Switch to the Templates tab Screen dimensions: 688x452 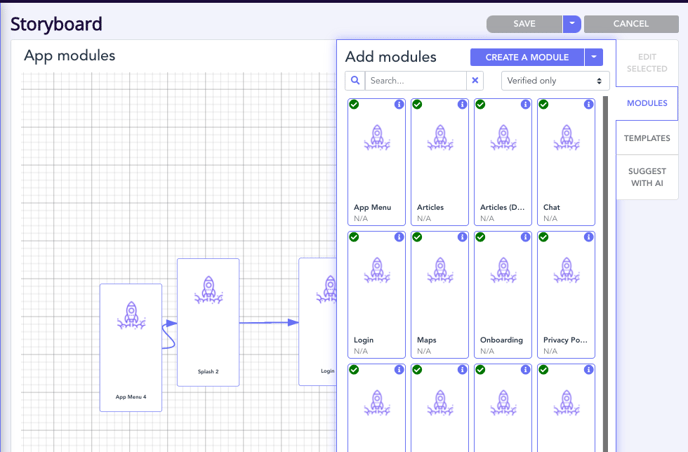click(x=647, y=138)
